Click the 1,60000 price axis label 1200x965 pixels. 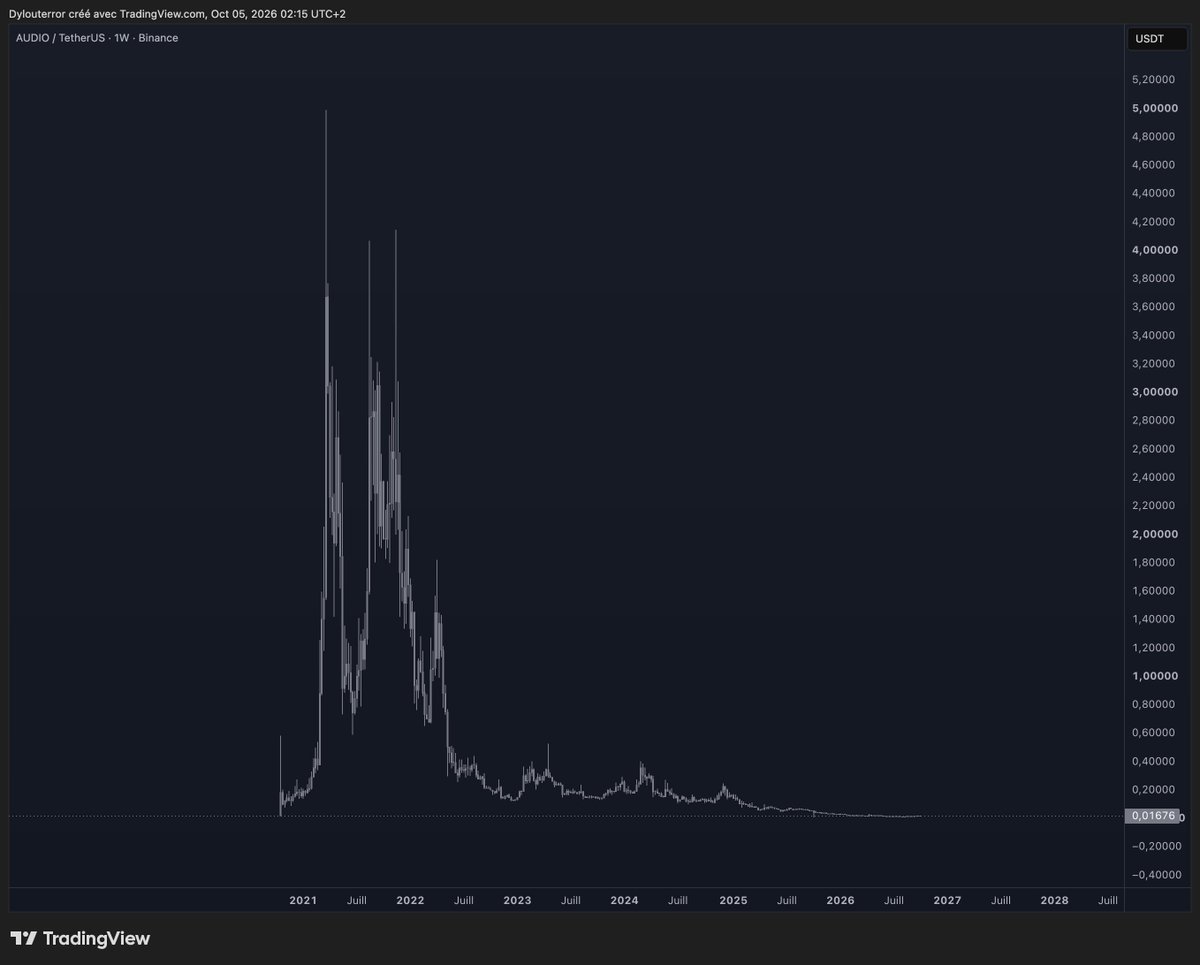point(1155,590)
